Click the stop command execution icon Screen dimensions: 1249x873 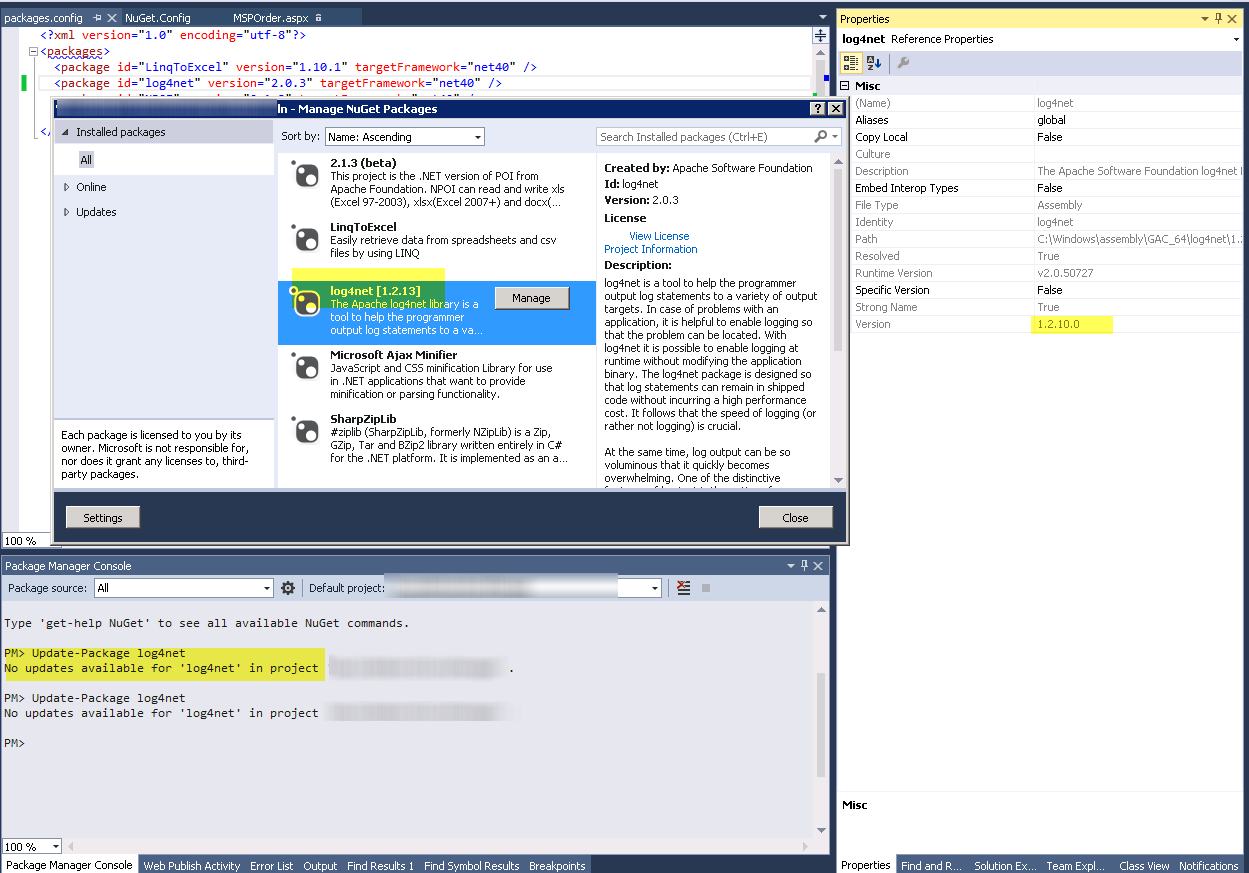click(706, 588)
